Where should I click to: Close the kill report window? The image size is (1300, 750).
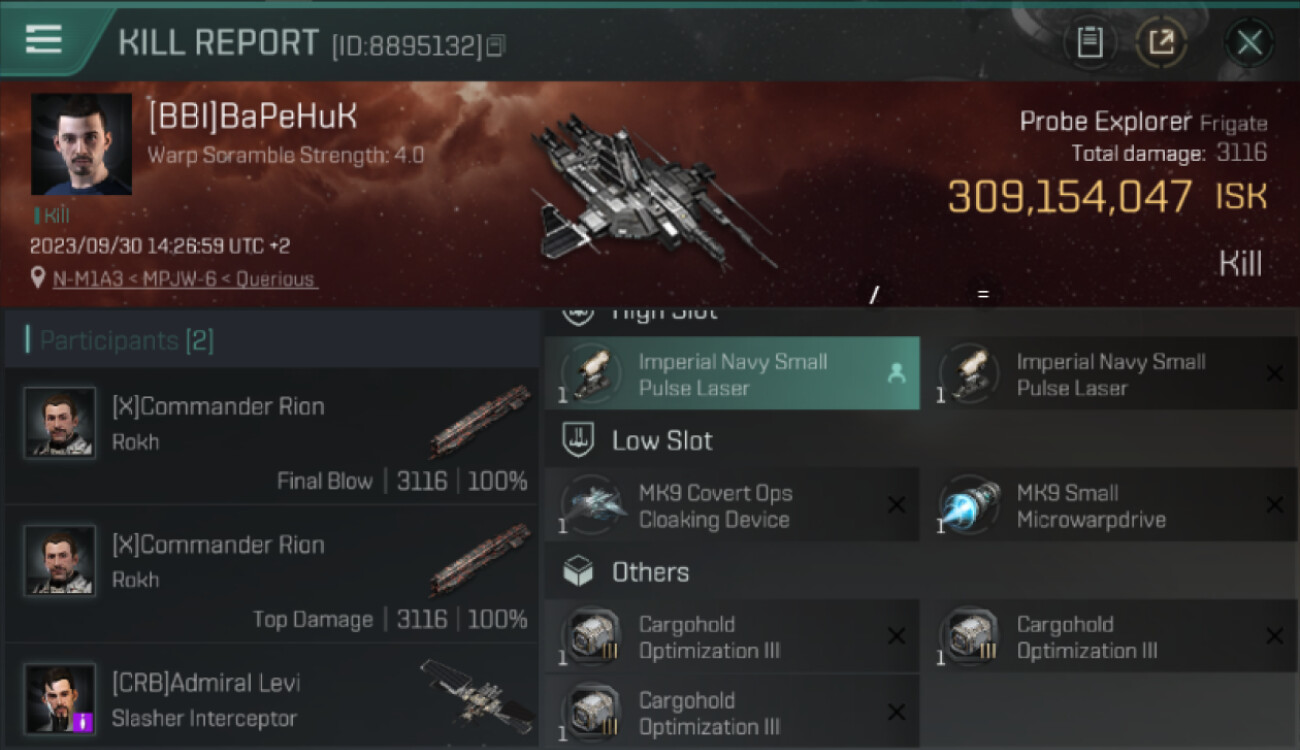1249,42
